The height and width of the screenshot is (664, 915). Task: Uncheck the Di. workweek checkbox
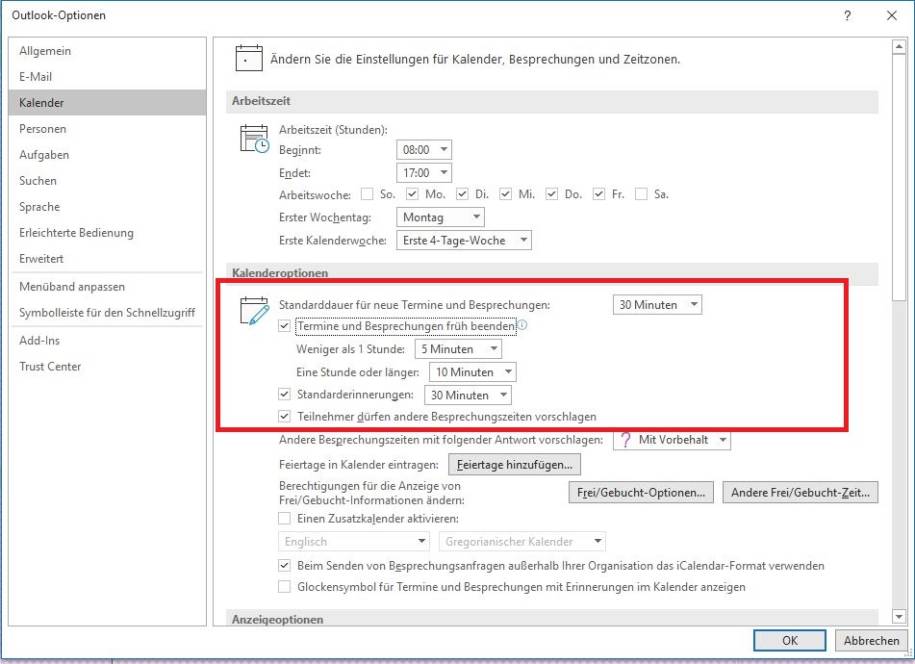(462, 194)
